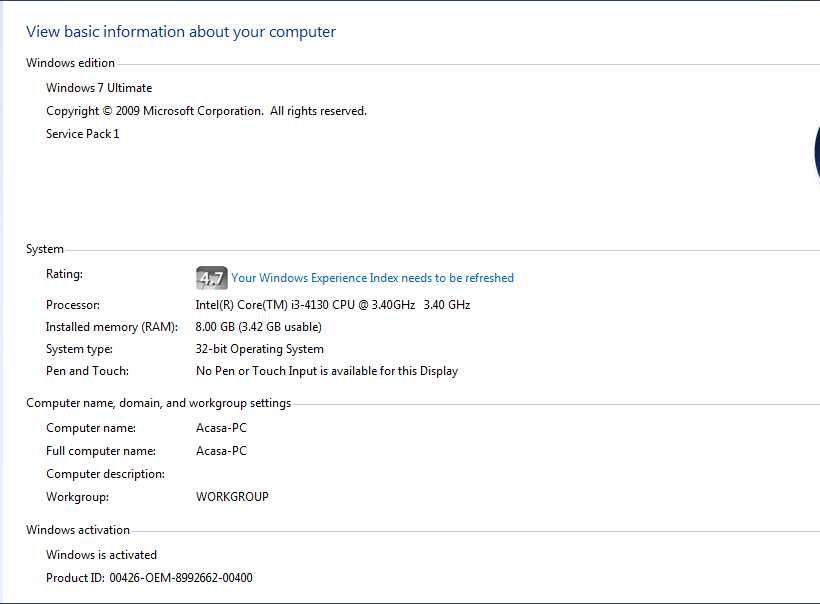Click the 'System' section header
This screenshot has width=820, height=604.
tap(44, 249)
